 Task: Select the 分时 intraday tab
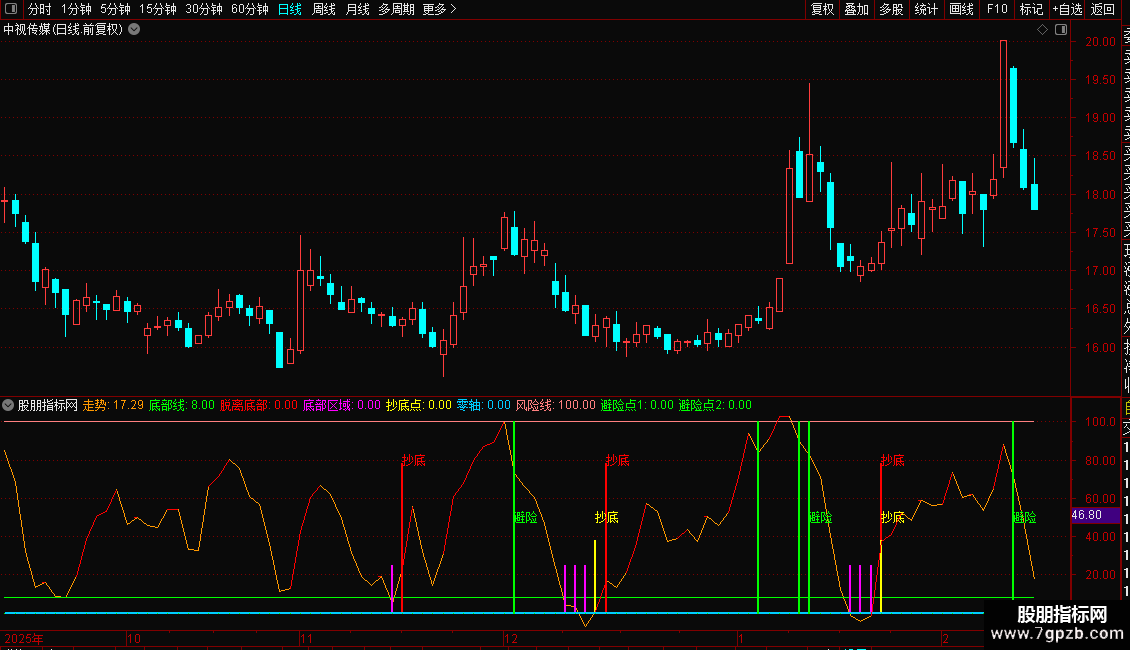tap(39, 9)
